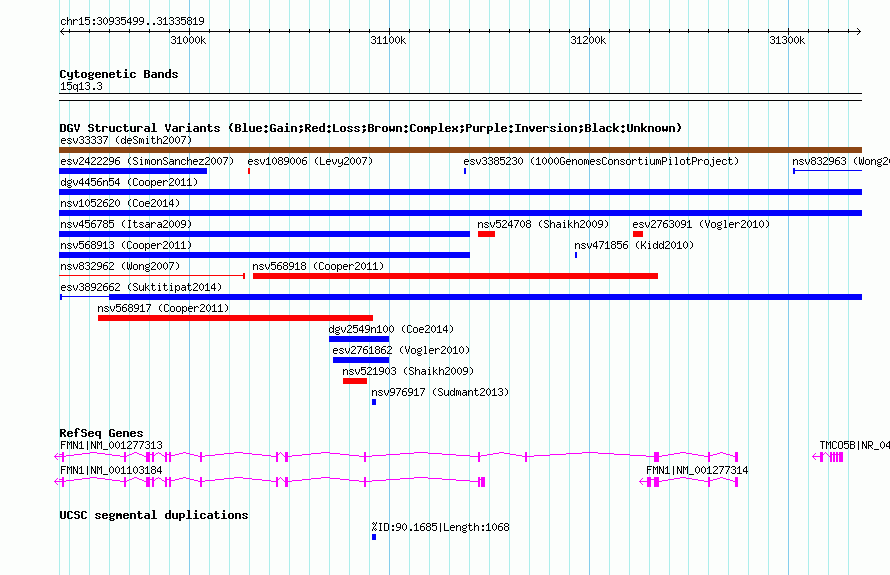The height and width of the screenshot is (575, 890).
Task: Click the nsv976917 small blue marker
Action: pos(374,402)
